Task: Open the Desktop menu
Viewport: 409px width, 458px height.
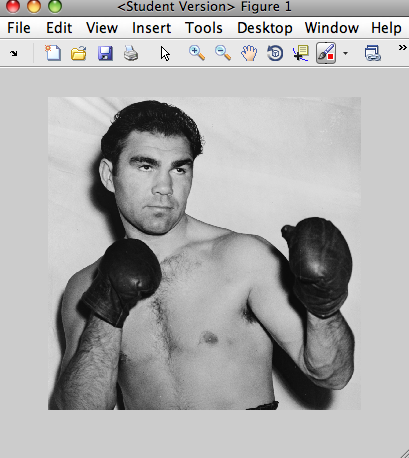Action: tap(265, 28)
